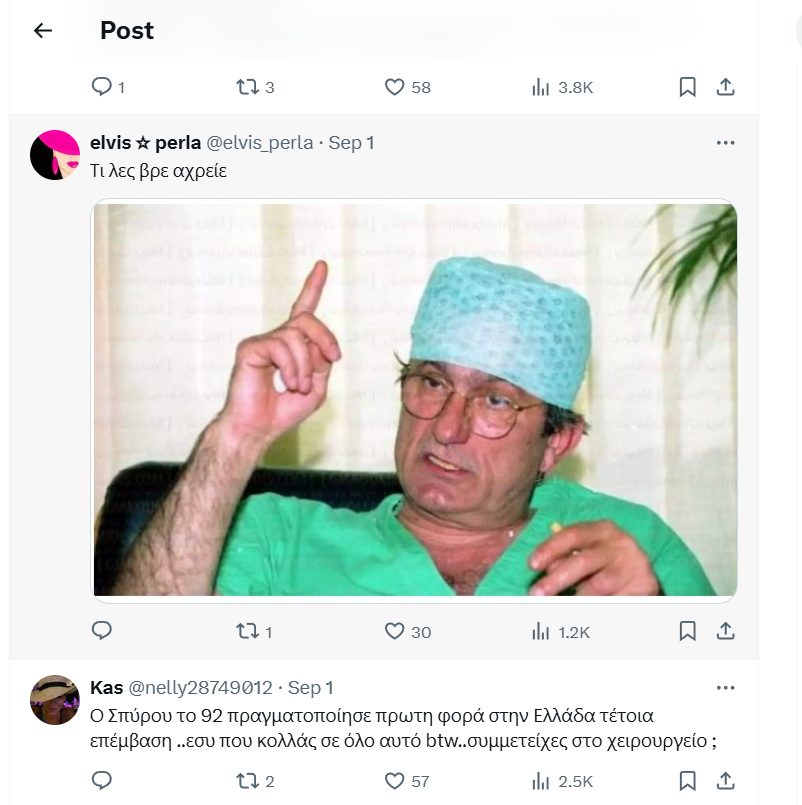
Task: Like elvis perla's post with 30 likes
Action: click(395, 631)
